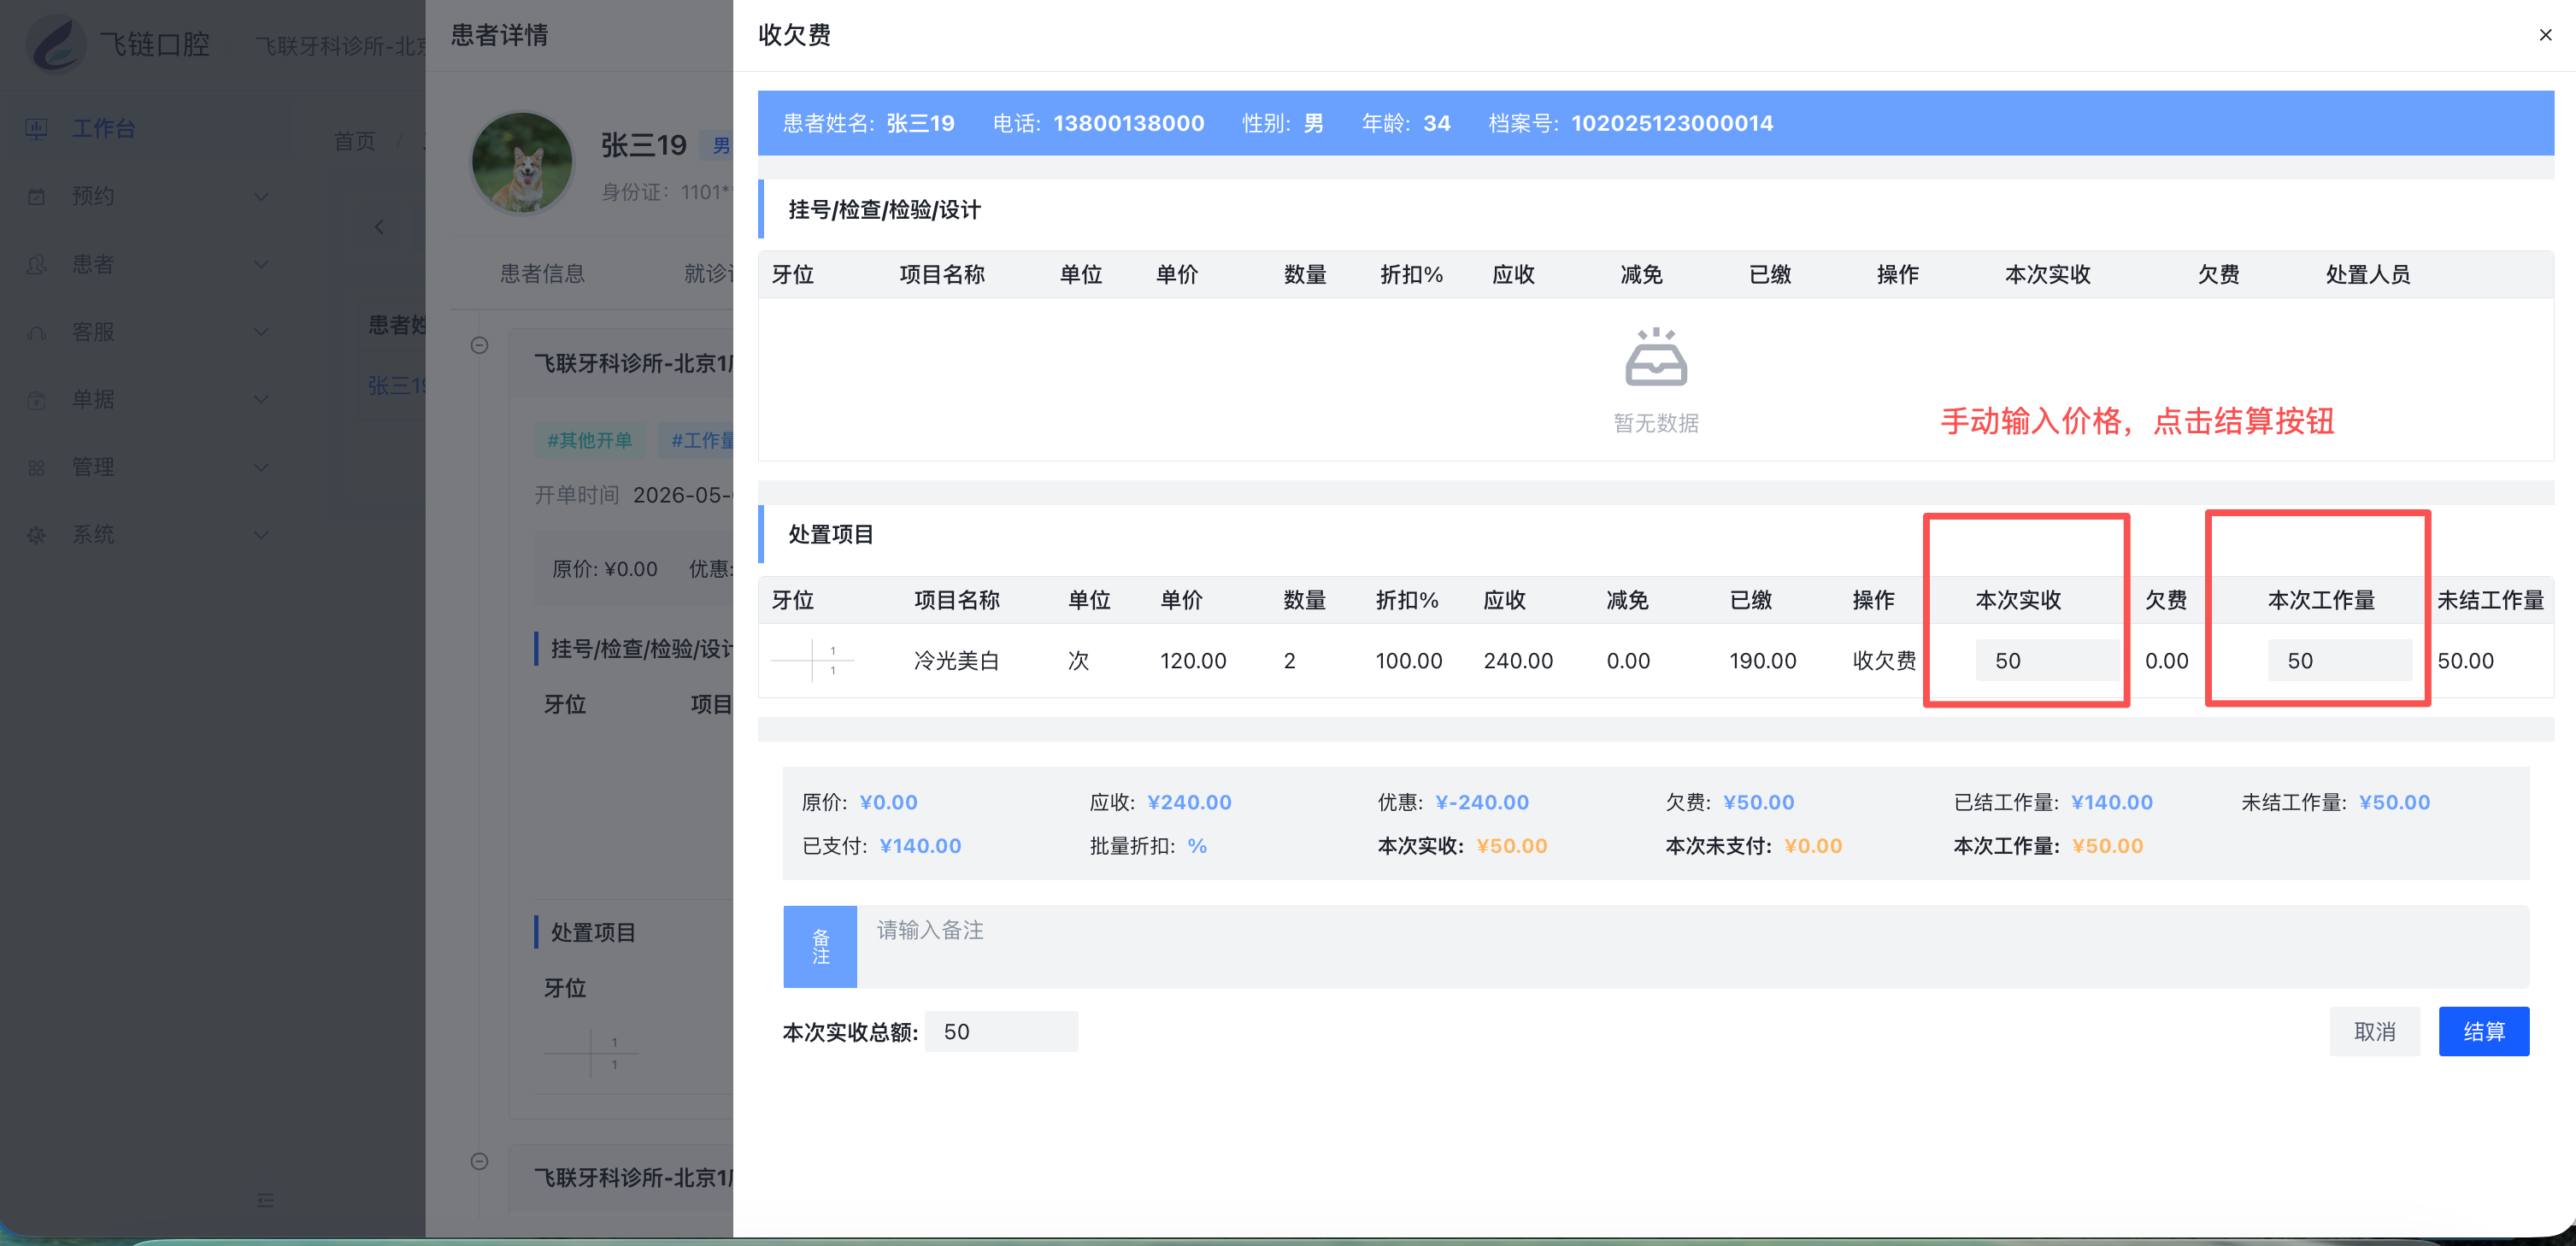Viewport: 2576px width, 1246px height.
Task: Click 已缴 value 190.00 in 冷光美白 row
Action: coord(1763,660)
